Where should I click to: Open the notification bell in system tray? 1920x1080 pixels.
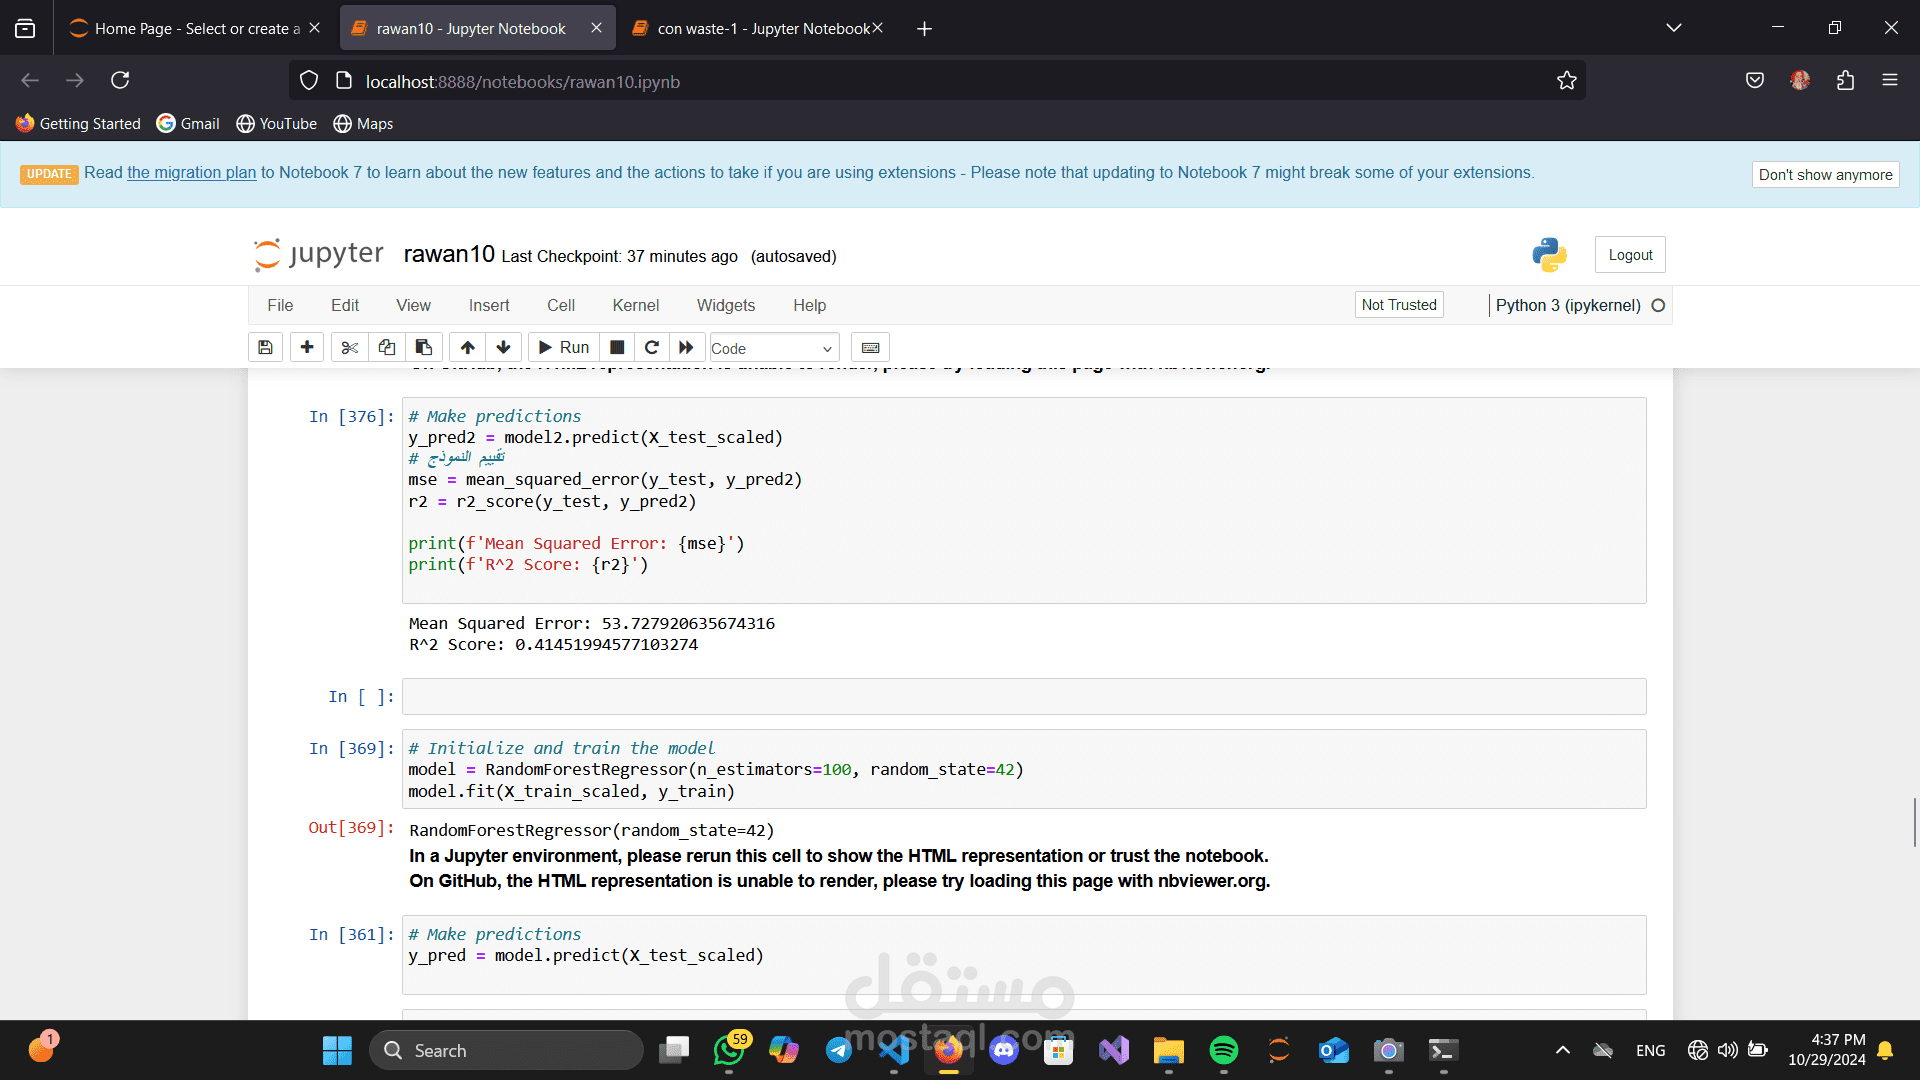(x=1886, y=1050)
